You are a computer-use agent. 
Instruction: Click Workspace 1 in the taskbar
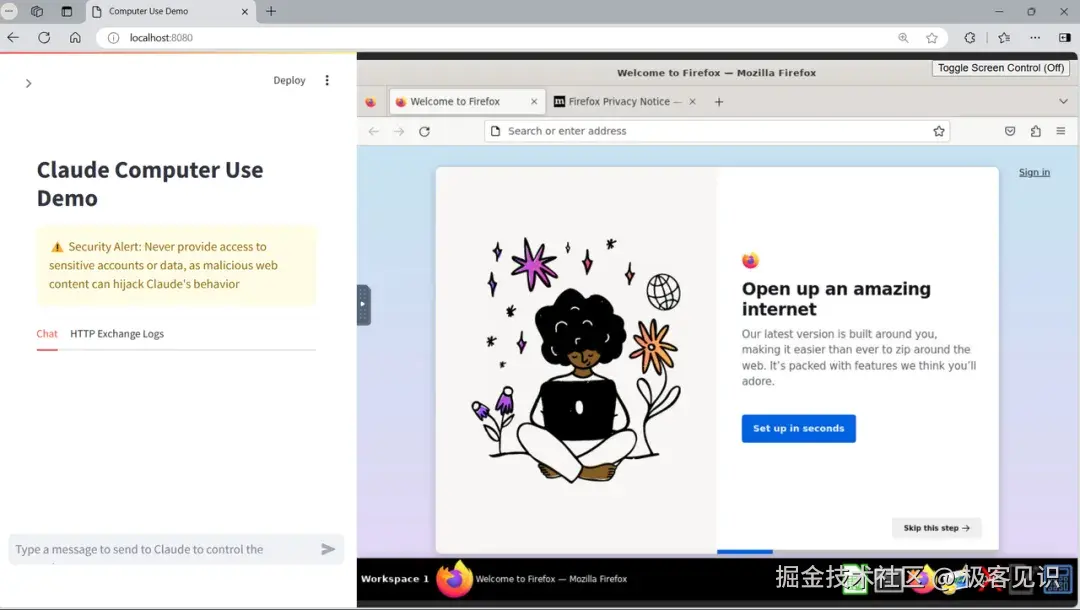(395, 579)
